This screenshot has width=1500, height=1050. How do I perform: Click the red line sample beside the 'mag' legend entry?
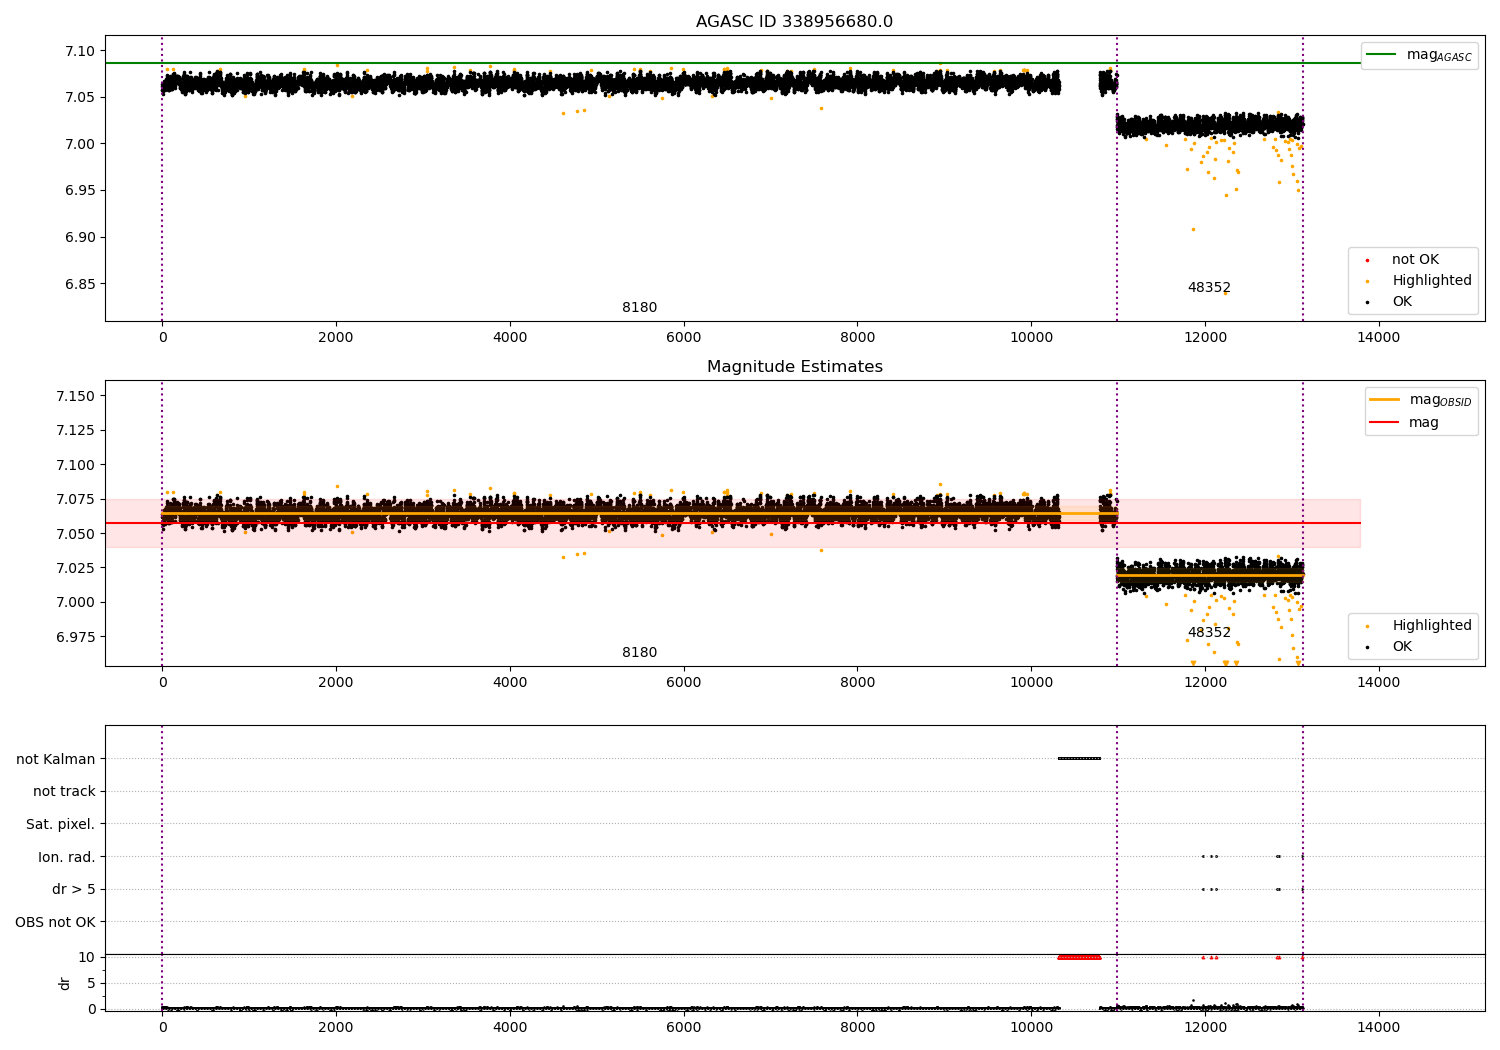pos(1384,423)
